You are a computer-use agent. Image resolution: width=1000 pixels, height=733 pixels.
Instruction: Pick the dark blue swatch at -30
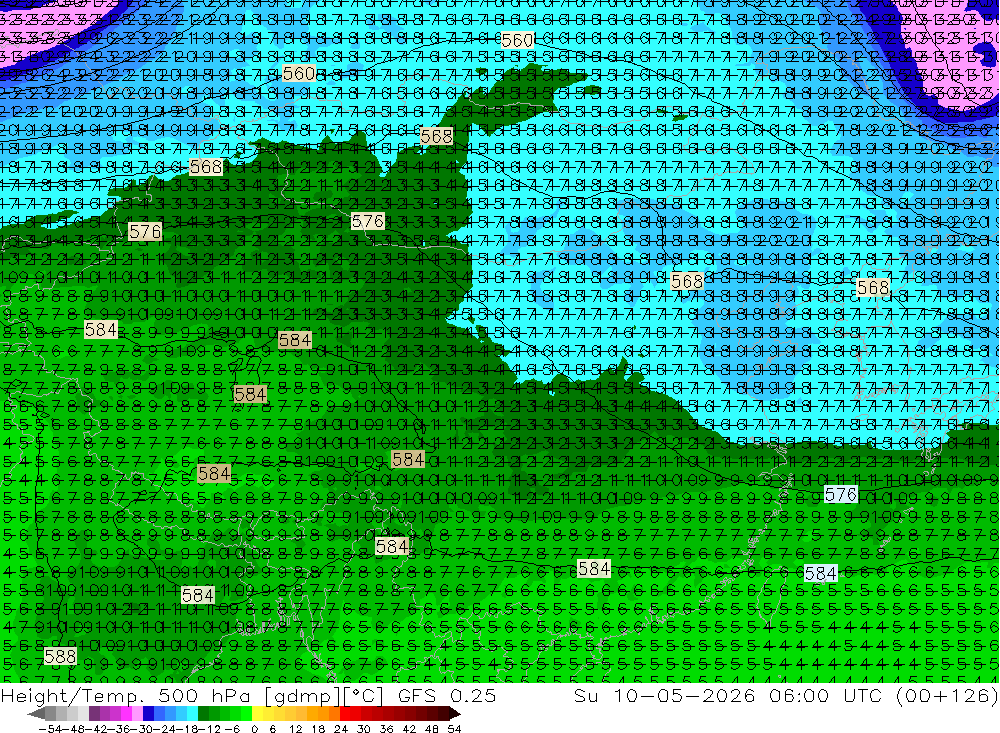pos(148,714)
